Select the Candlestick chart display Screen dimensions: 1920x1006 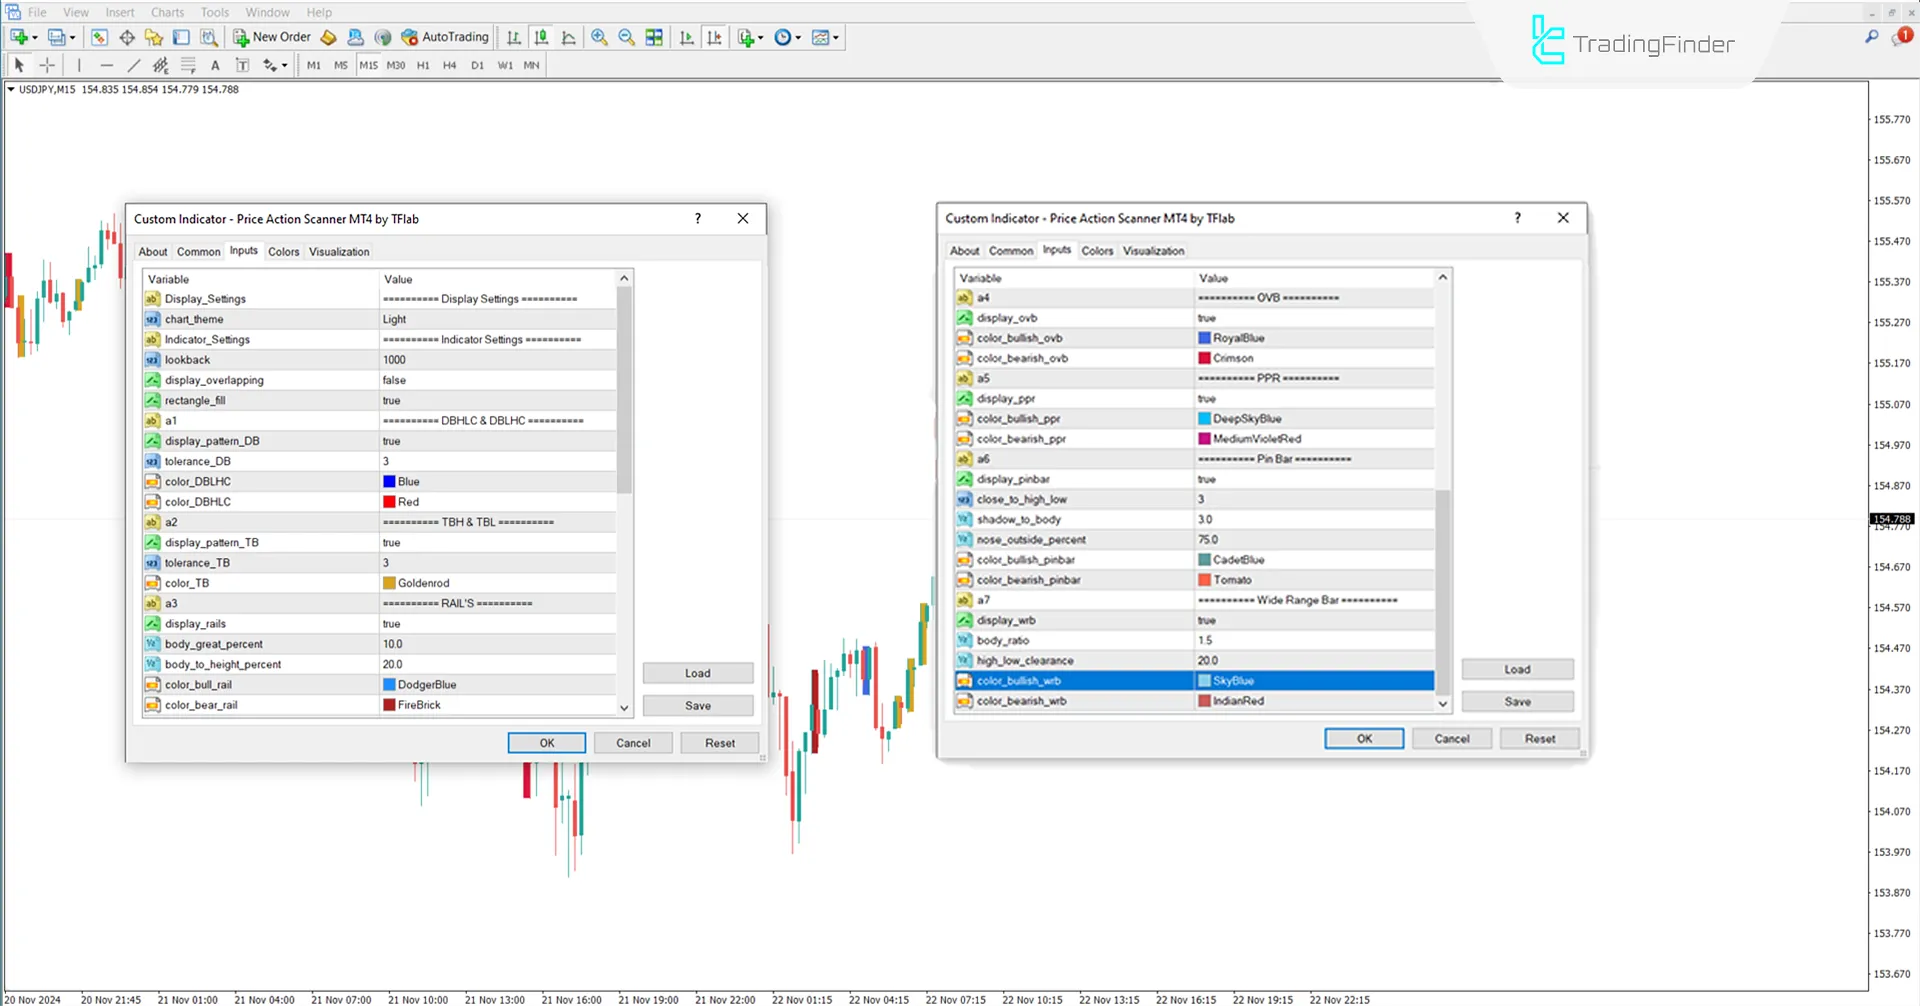click(x=541, y=37)
